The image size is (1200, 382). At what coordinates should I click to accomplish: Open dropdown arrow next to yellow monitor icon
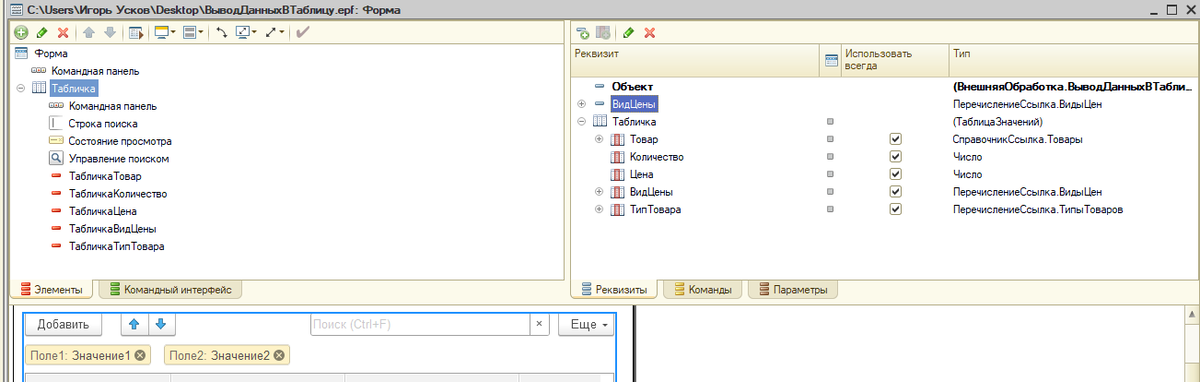point(173,33)
